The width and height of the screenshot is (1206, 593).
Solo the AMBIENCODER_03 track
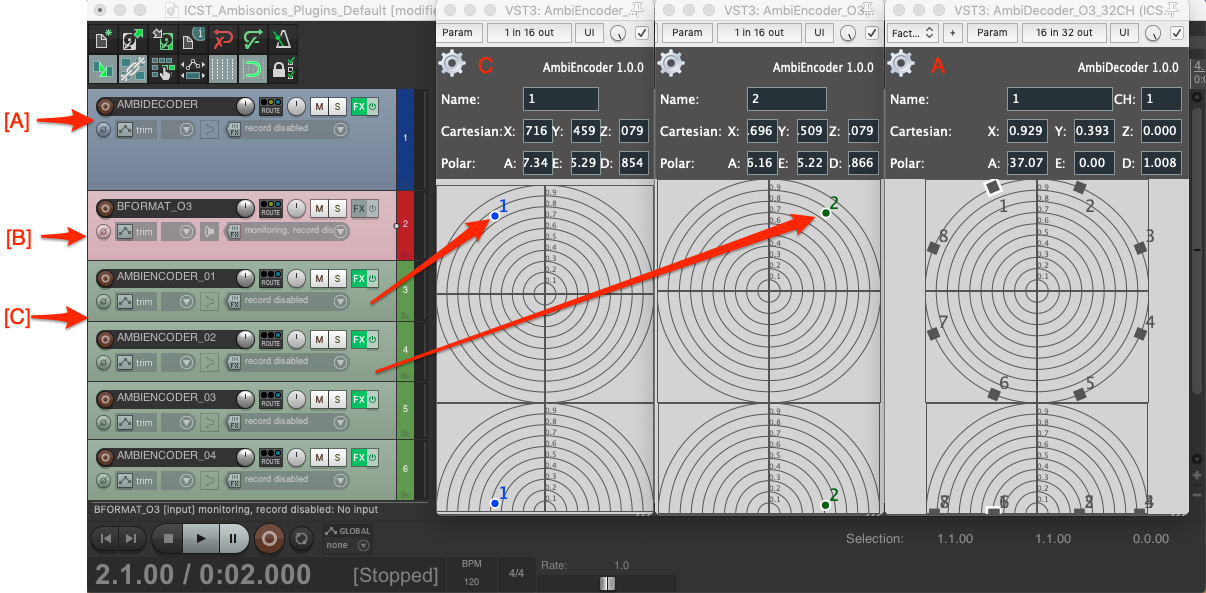[x=338, y=399]
